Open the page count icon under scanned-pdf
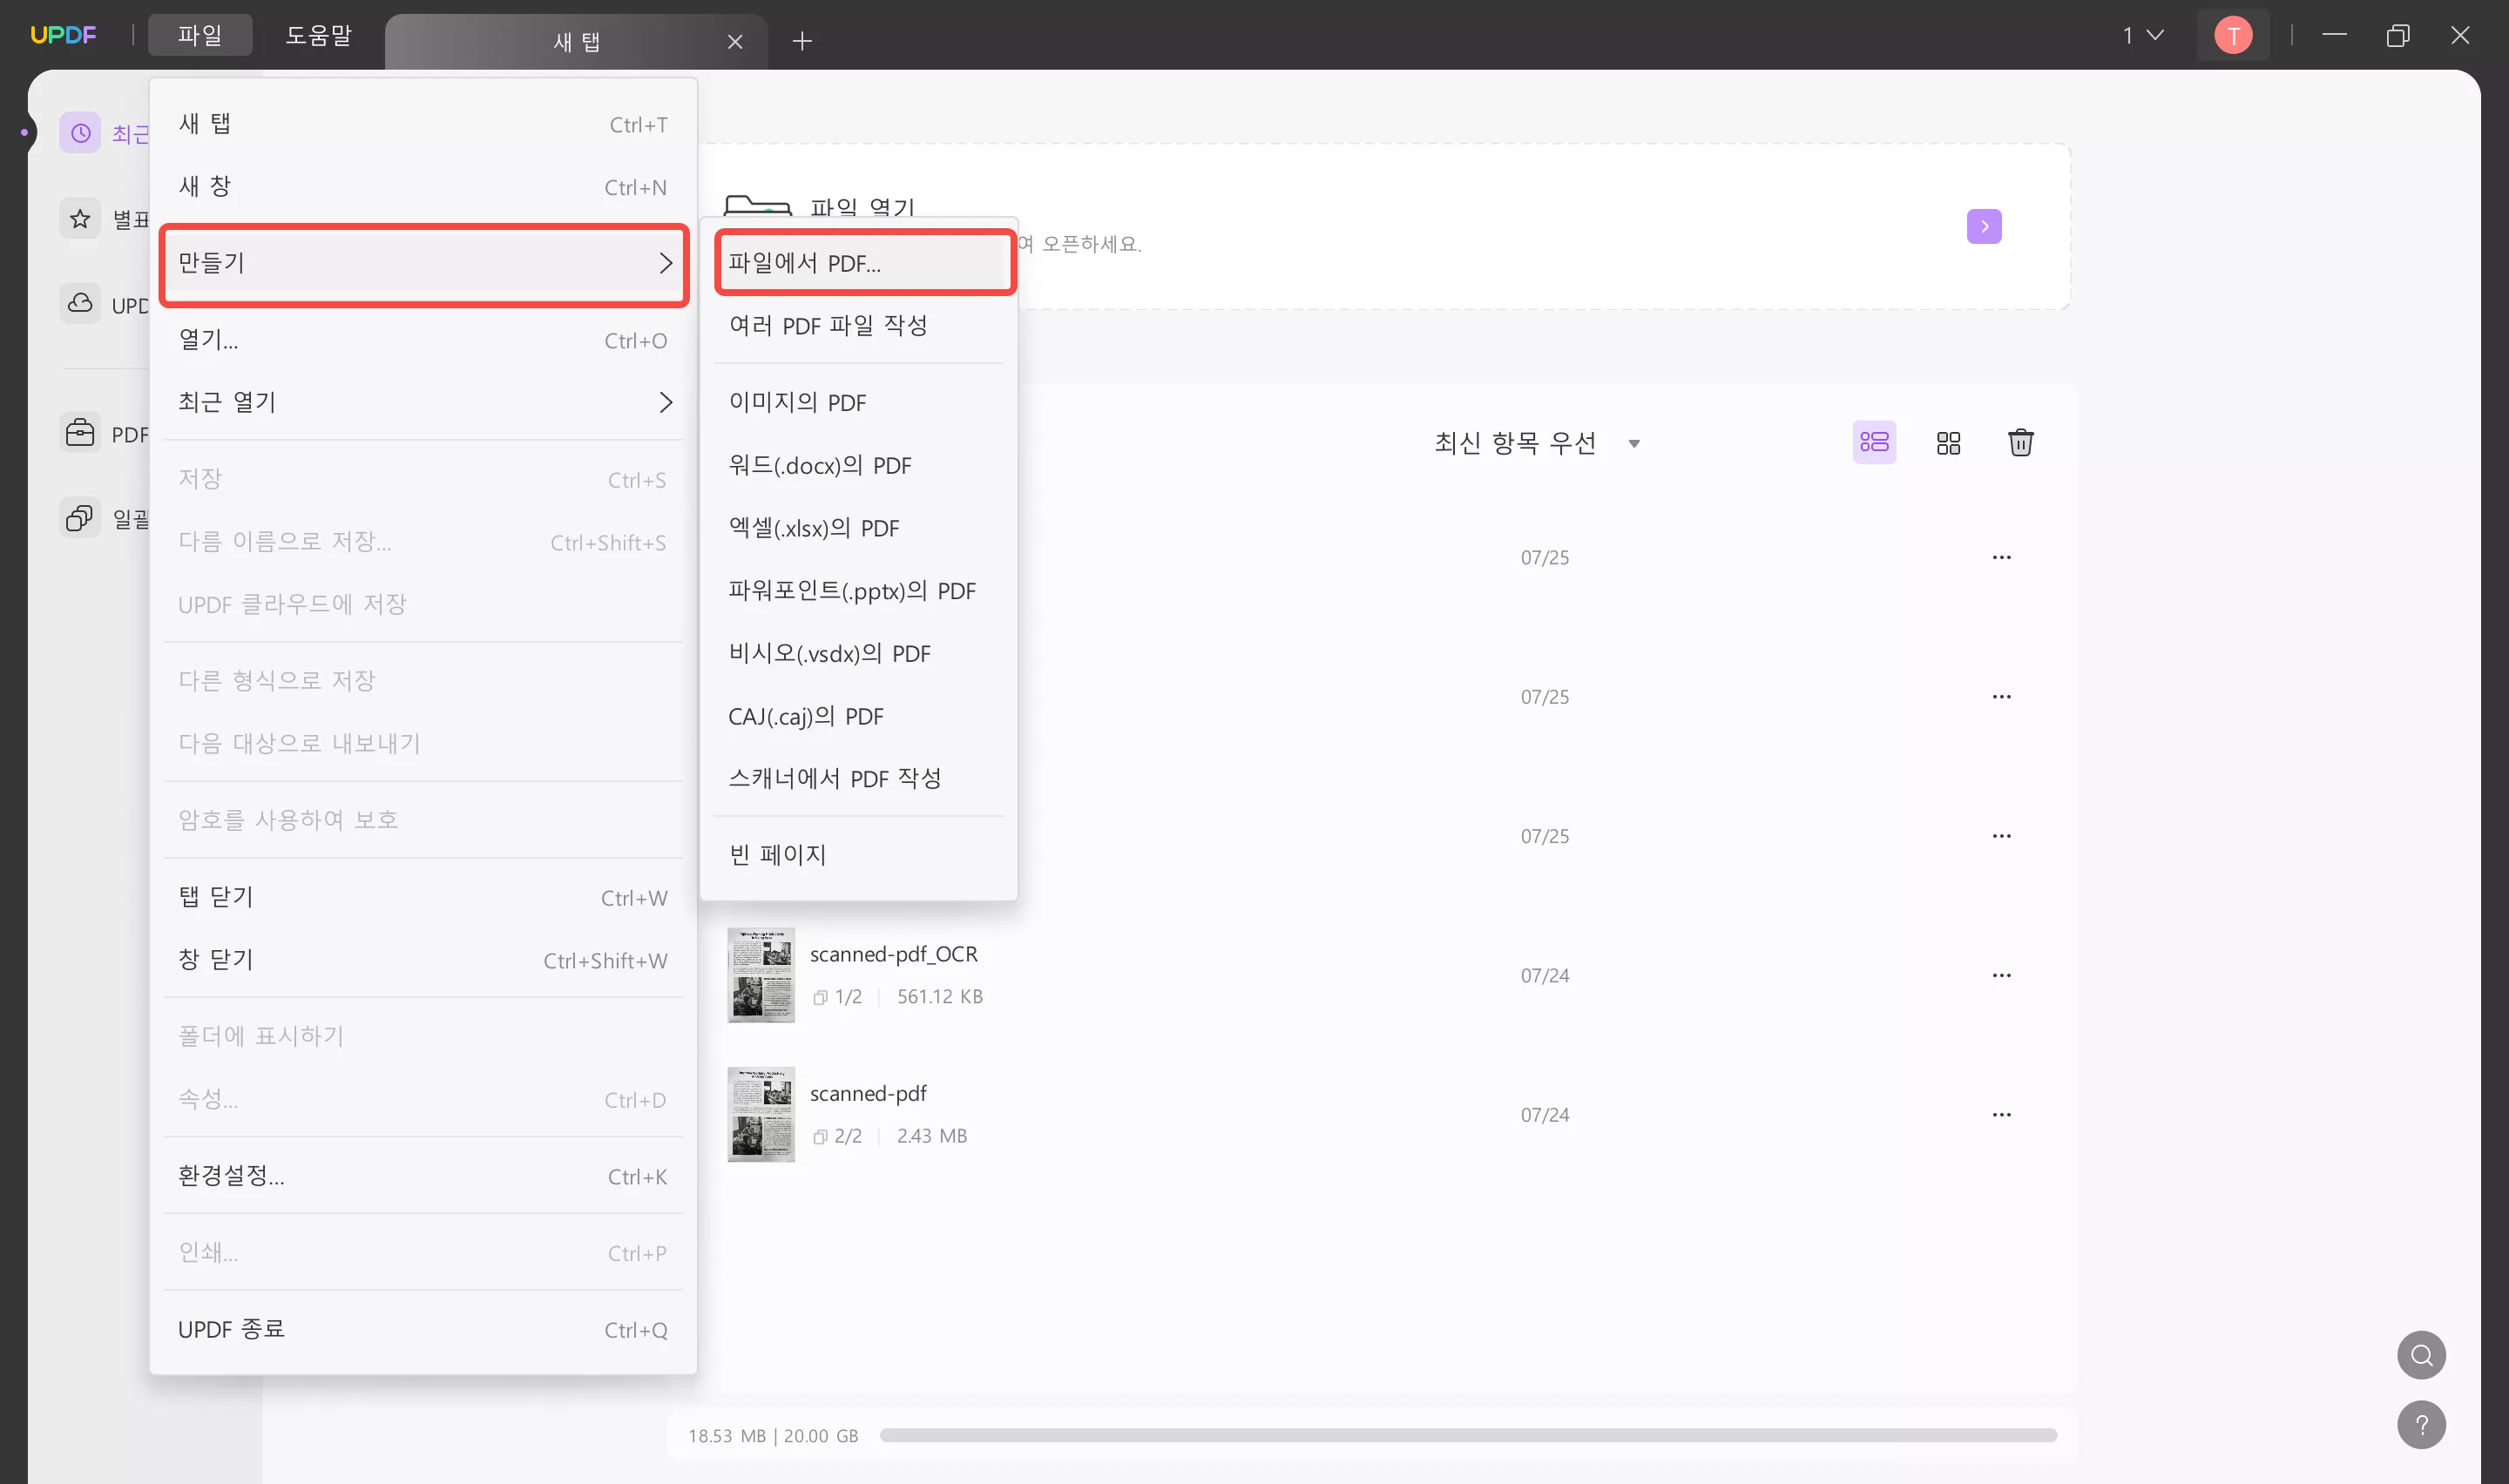This screenshot has height=1484, width=2509. [820, 1136]
